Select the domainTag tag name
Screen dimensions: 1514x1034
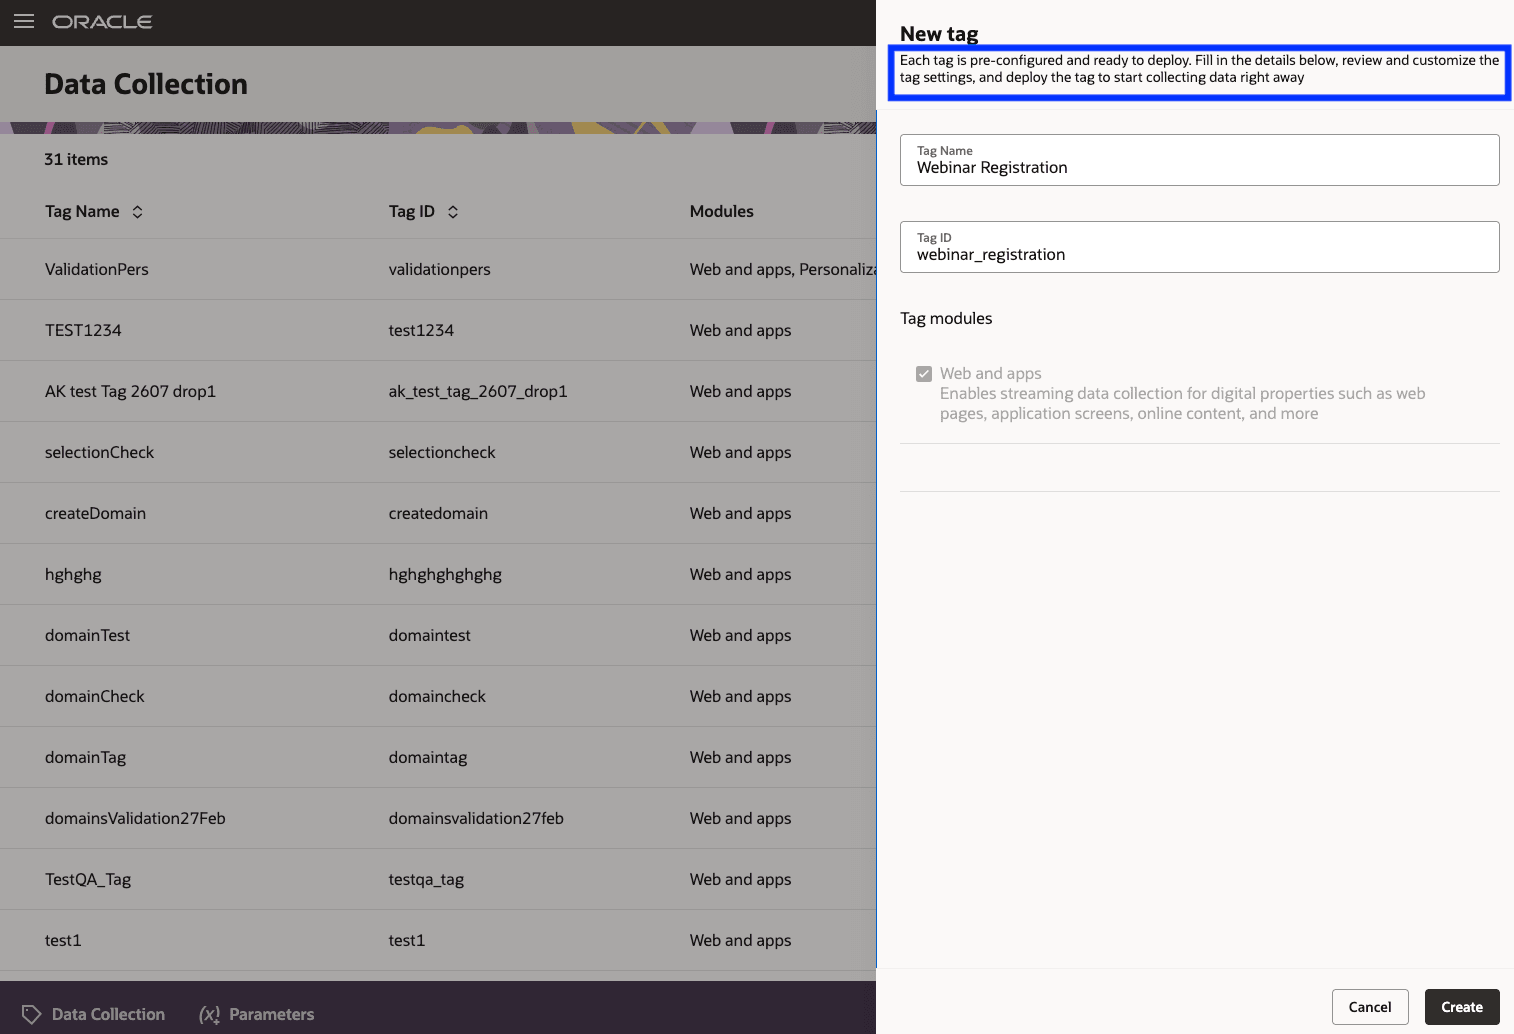85,757
